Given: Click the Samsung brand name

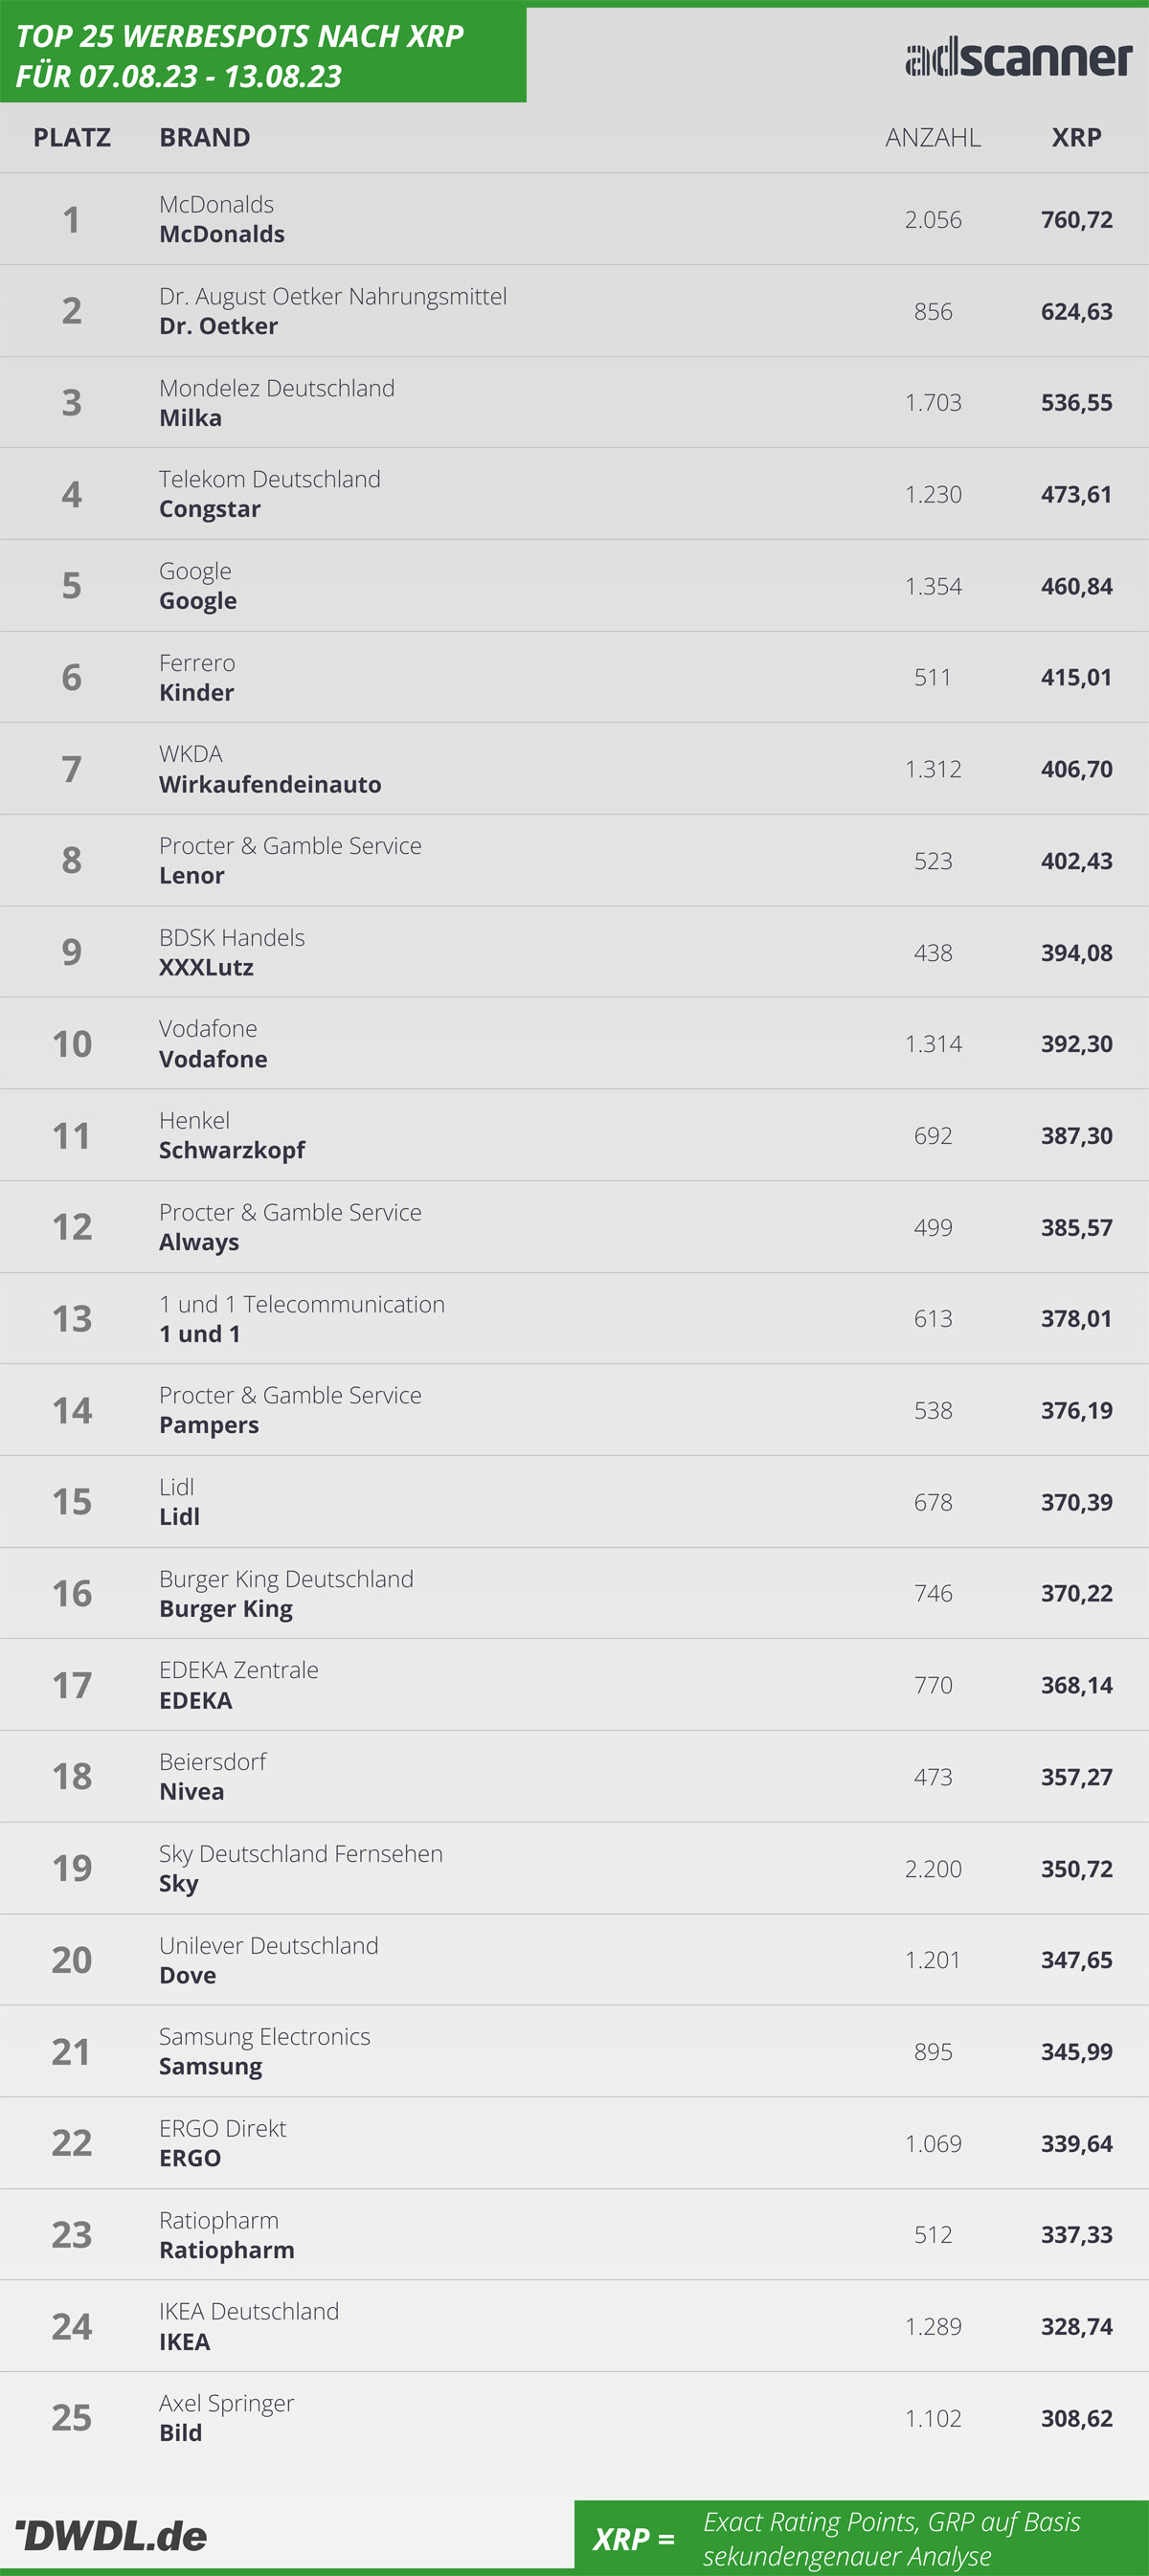Looking at the screenshot, I should pyautogui.click(x=211, y=2067).
